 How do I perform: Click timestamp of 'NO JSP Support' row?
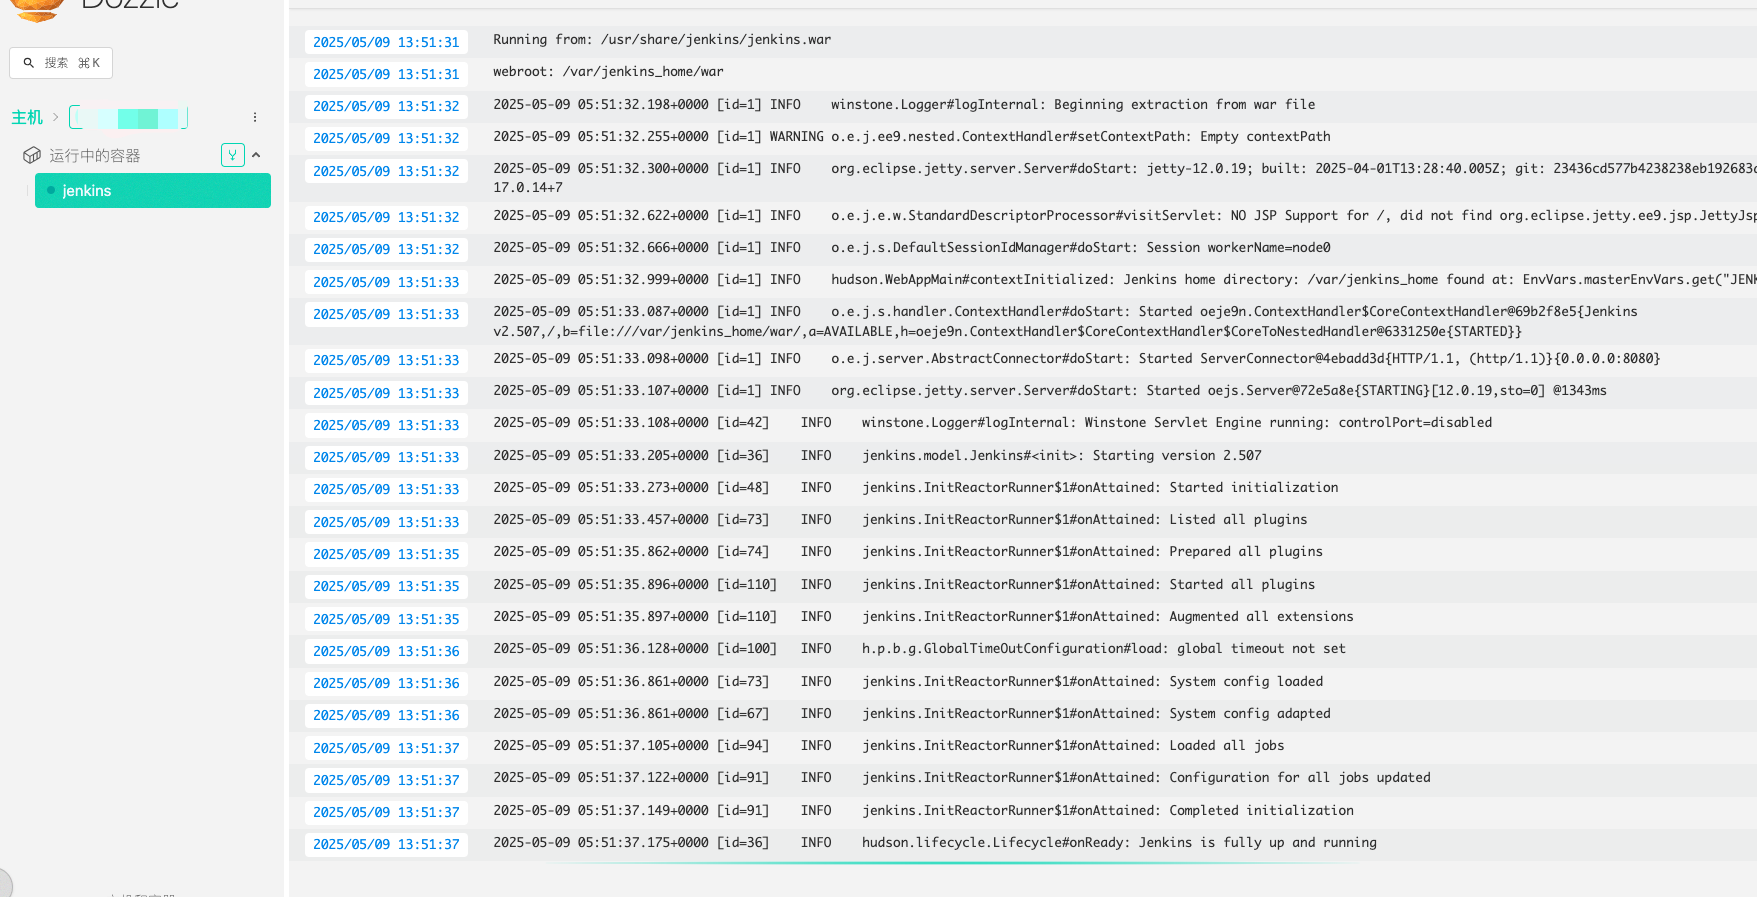(386, 217)
